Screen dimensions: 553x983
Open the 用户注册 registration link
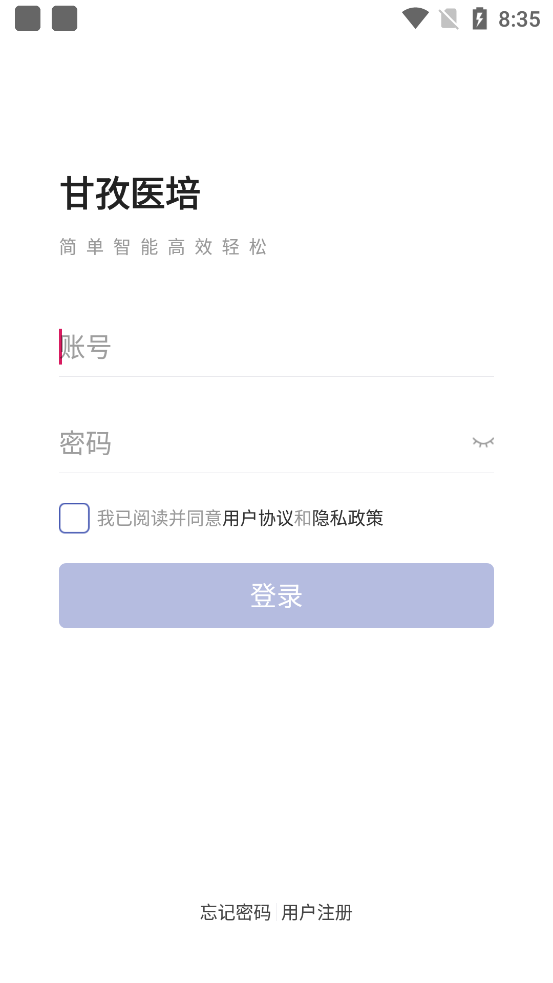tap(317, 912)
